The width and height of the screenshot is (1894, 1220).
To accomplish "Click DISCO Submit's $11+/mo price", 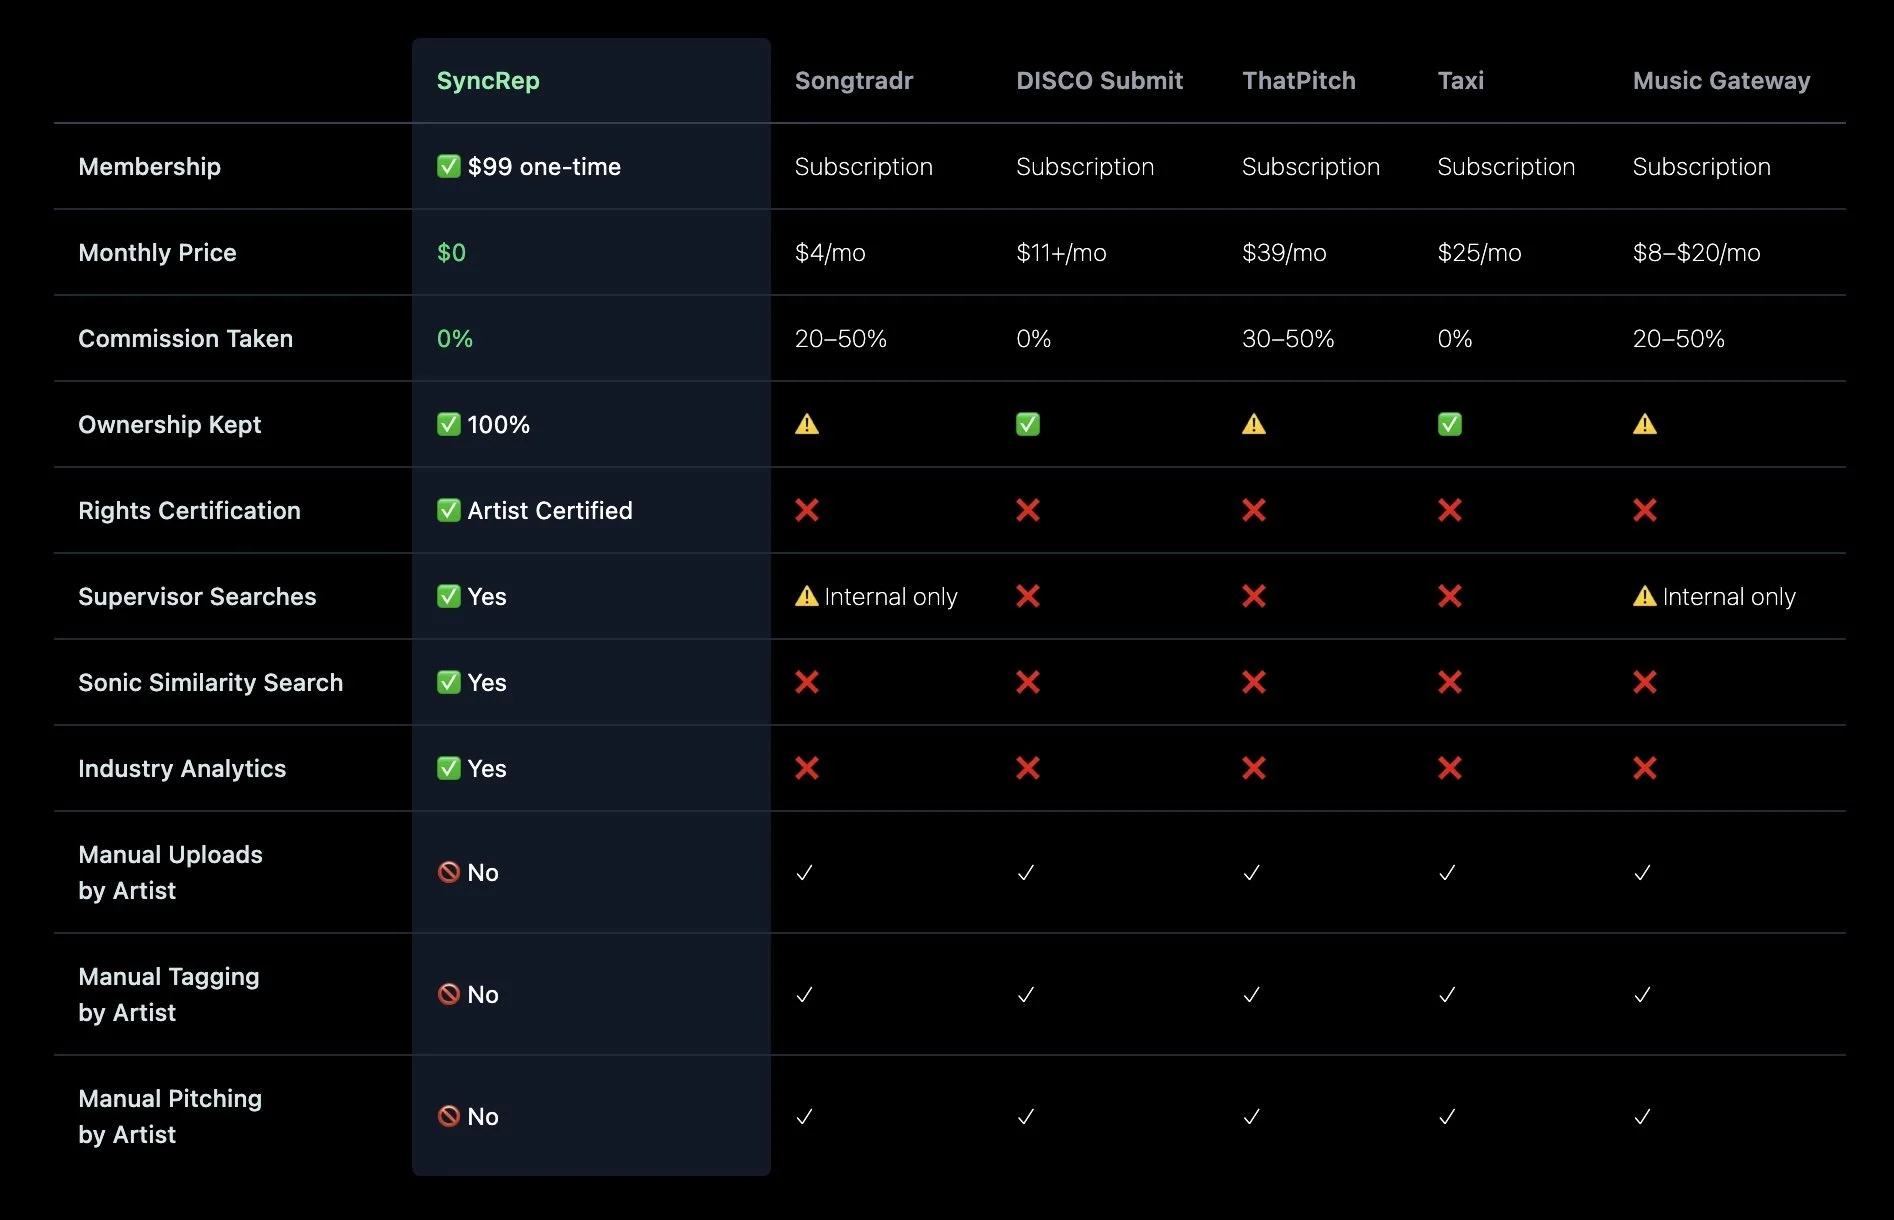I will (x=1061, y=253).
